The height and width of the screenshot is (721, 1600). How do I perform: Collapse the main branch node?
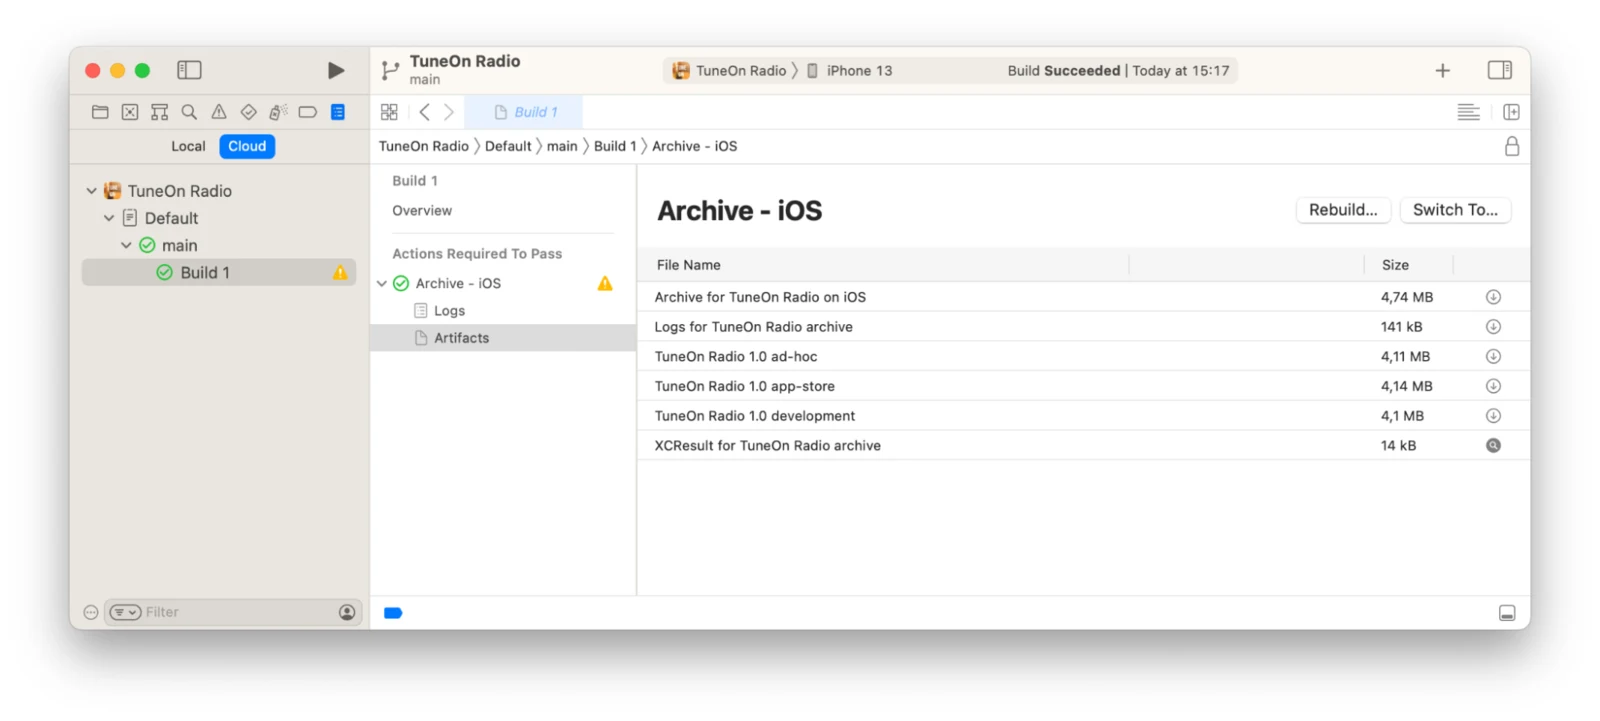(x=126, y=245)
